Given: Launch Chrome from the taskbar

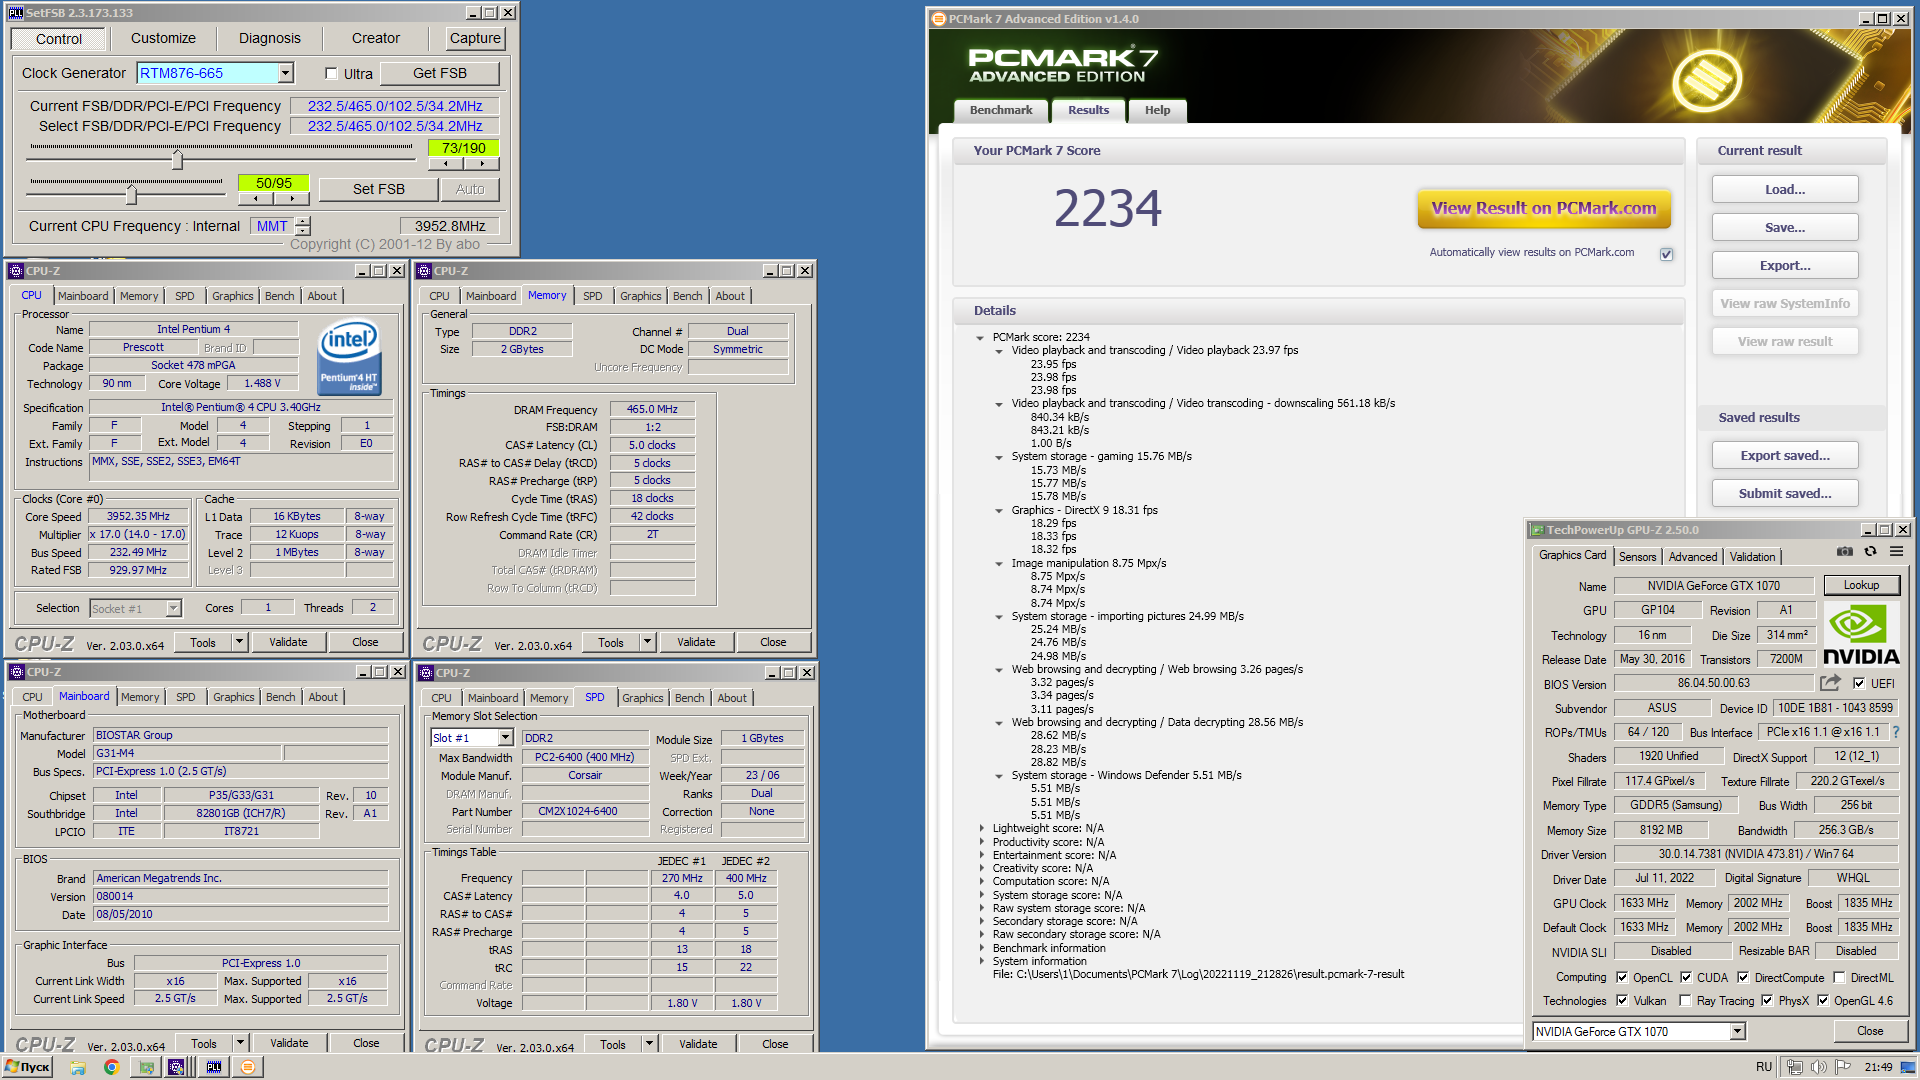Looking at the screenshot, I should (111, 1067).
